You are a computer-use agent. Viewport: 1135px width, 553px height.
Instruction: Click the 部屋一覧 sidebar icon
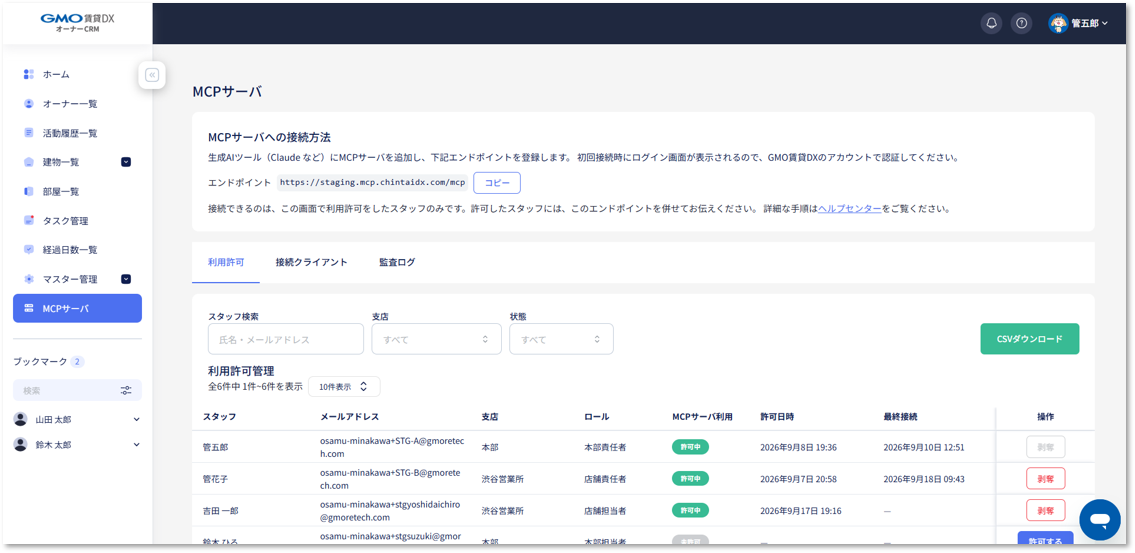point(29,191)
